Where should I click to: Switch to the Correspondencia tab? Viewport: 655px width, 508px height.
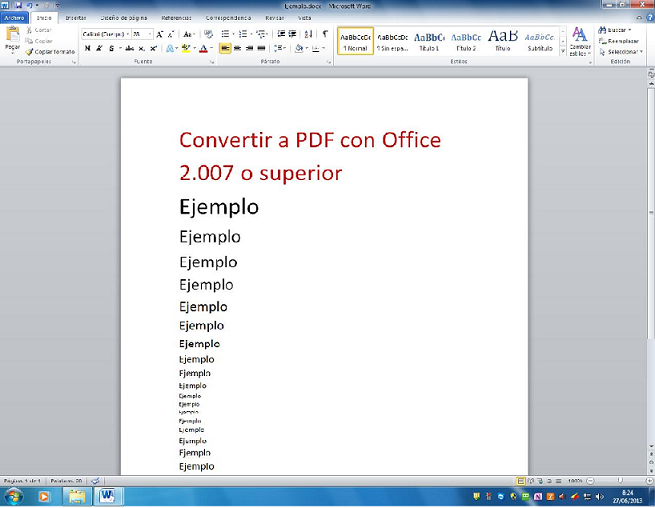pyautogui.click(x=228, y=18)
